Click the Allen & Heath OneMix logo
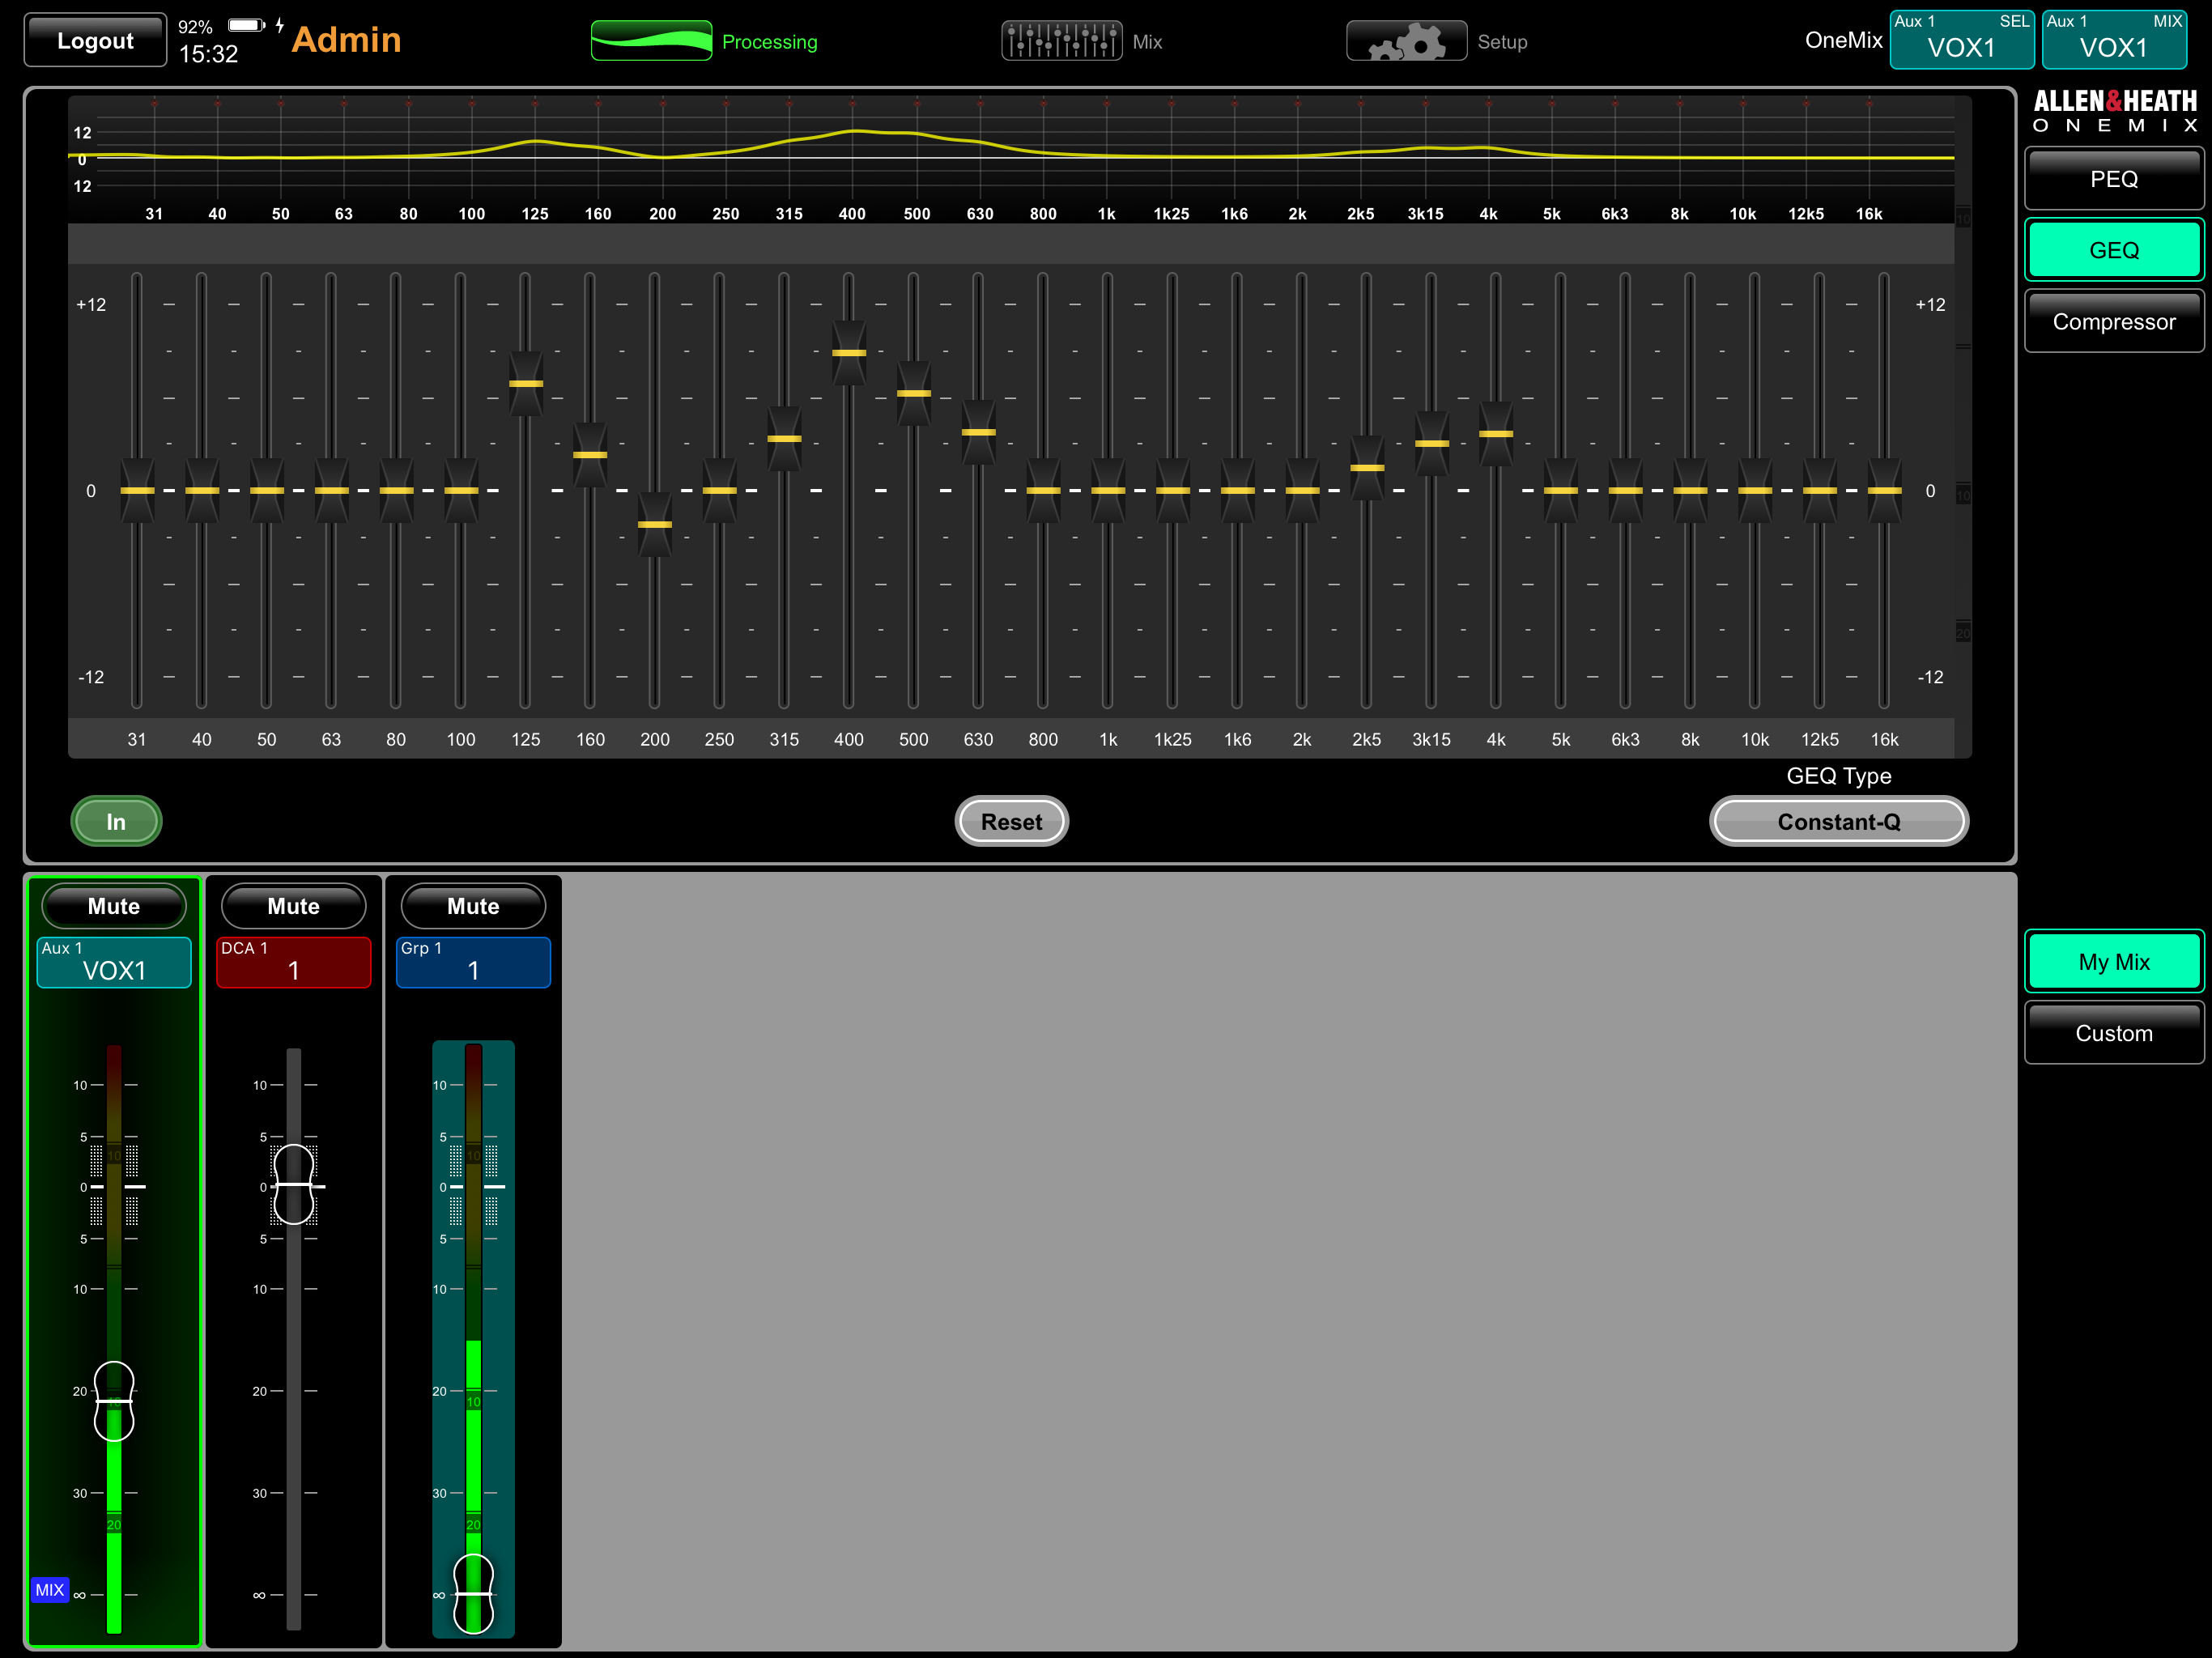This screenshot has width=2212, height=1658. pyautogui.click(x=2114, y=111)
